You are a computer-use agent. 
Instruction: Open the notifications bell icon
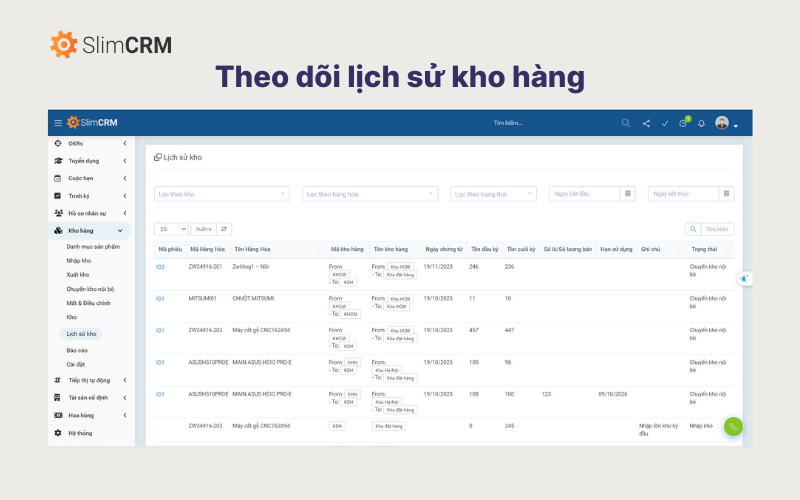click(702, 123)
